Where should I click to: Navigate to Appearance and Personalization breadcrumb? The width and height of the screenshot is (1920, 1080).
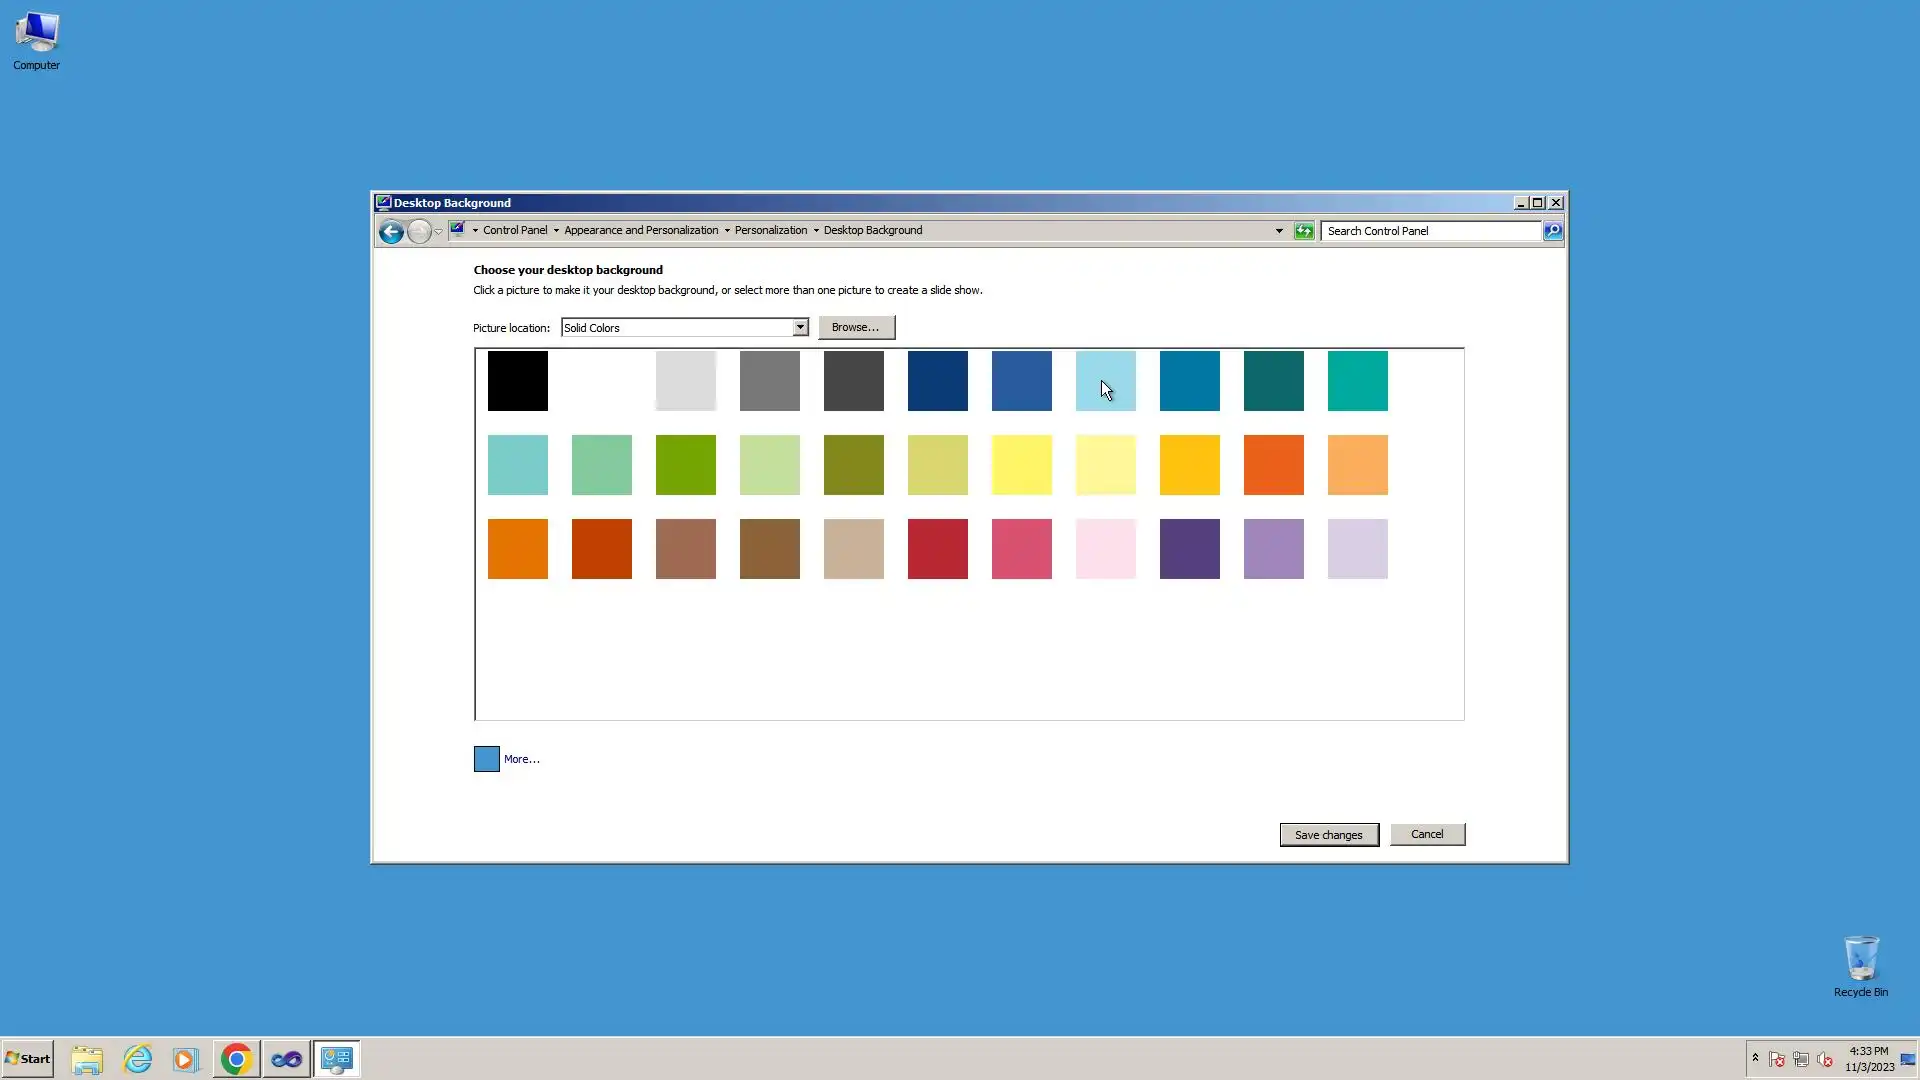pos(640,230)
